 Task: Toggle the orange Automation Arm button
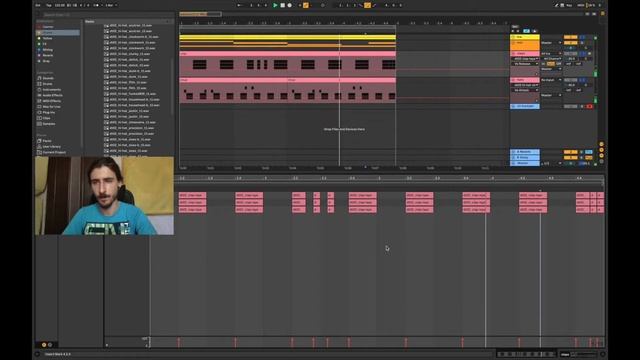click(x=306, y=5)
